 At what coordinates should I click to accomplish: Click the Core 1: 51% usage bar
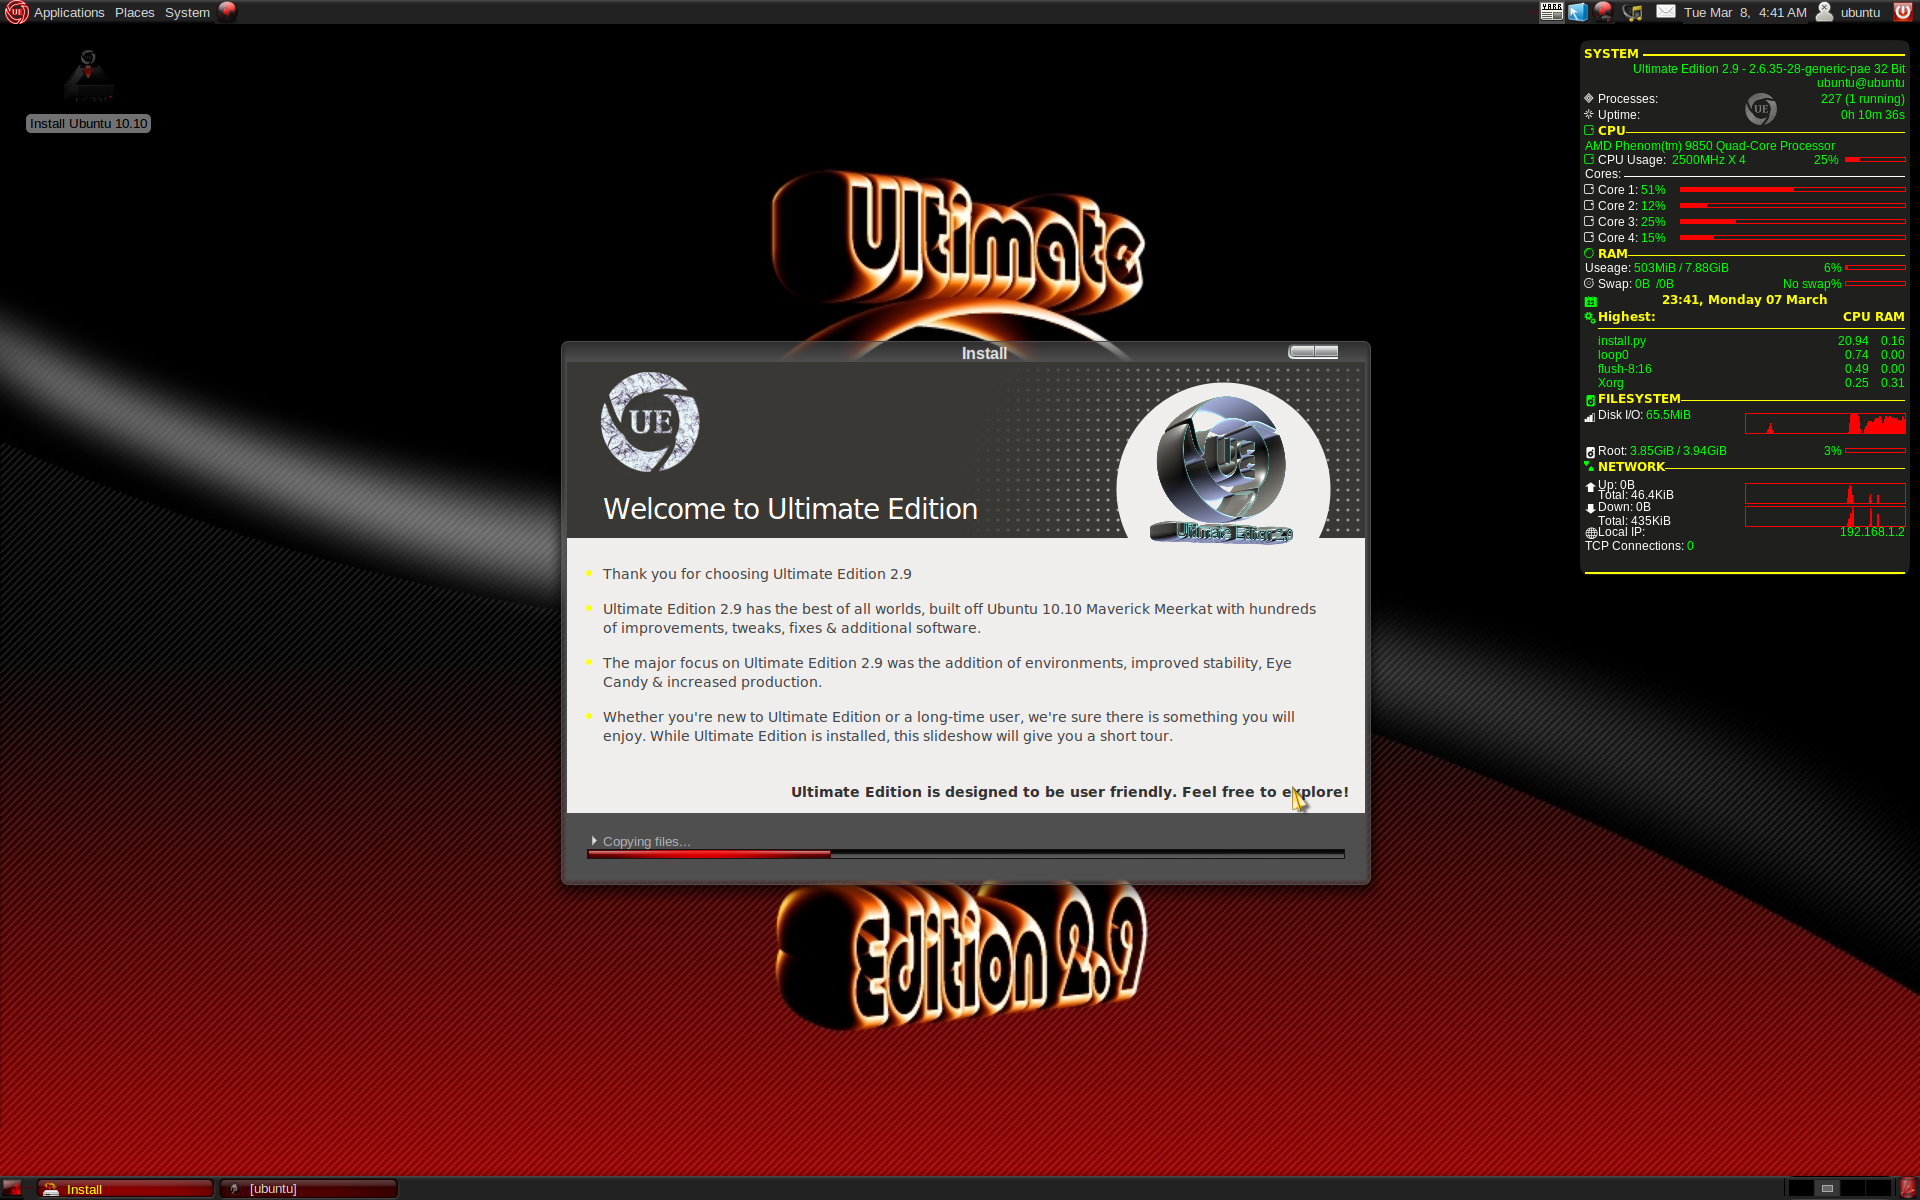pyautogui.click(x=1792, y=189)
